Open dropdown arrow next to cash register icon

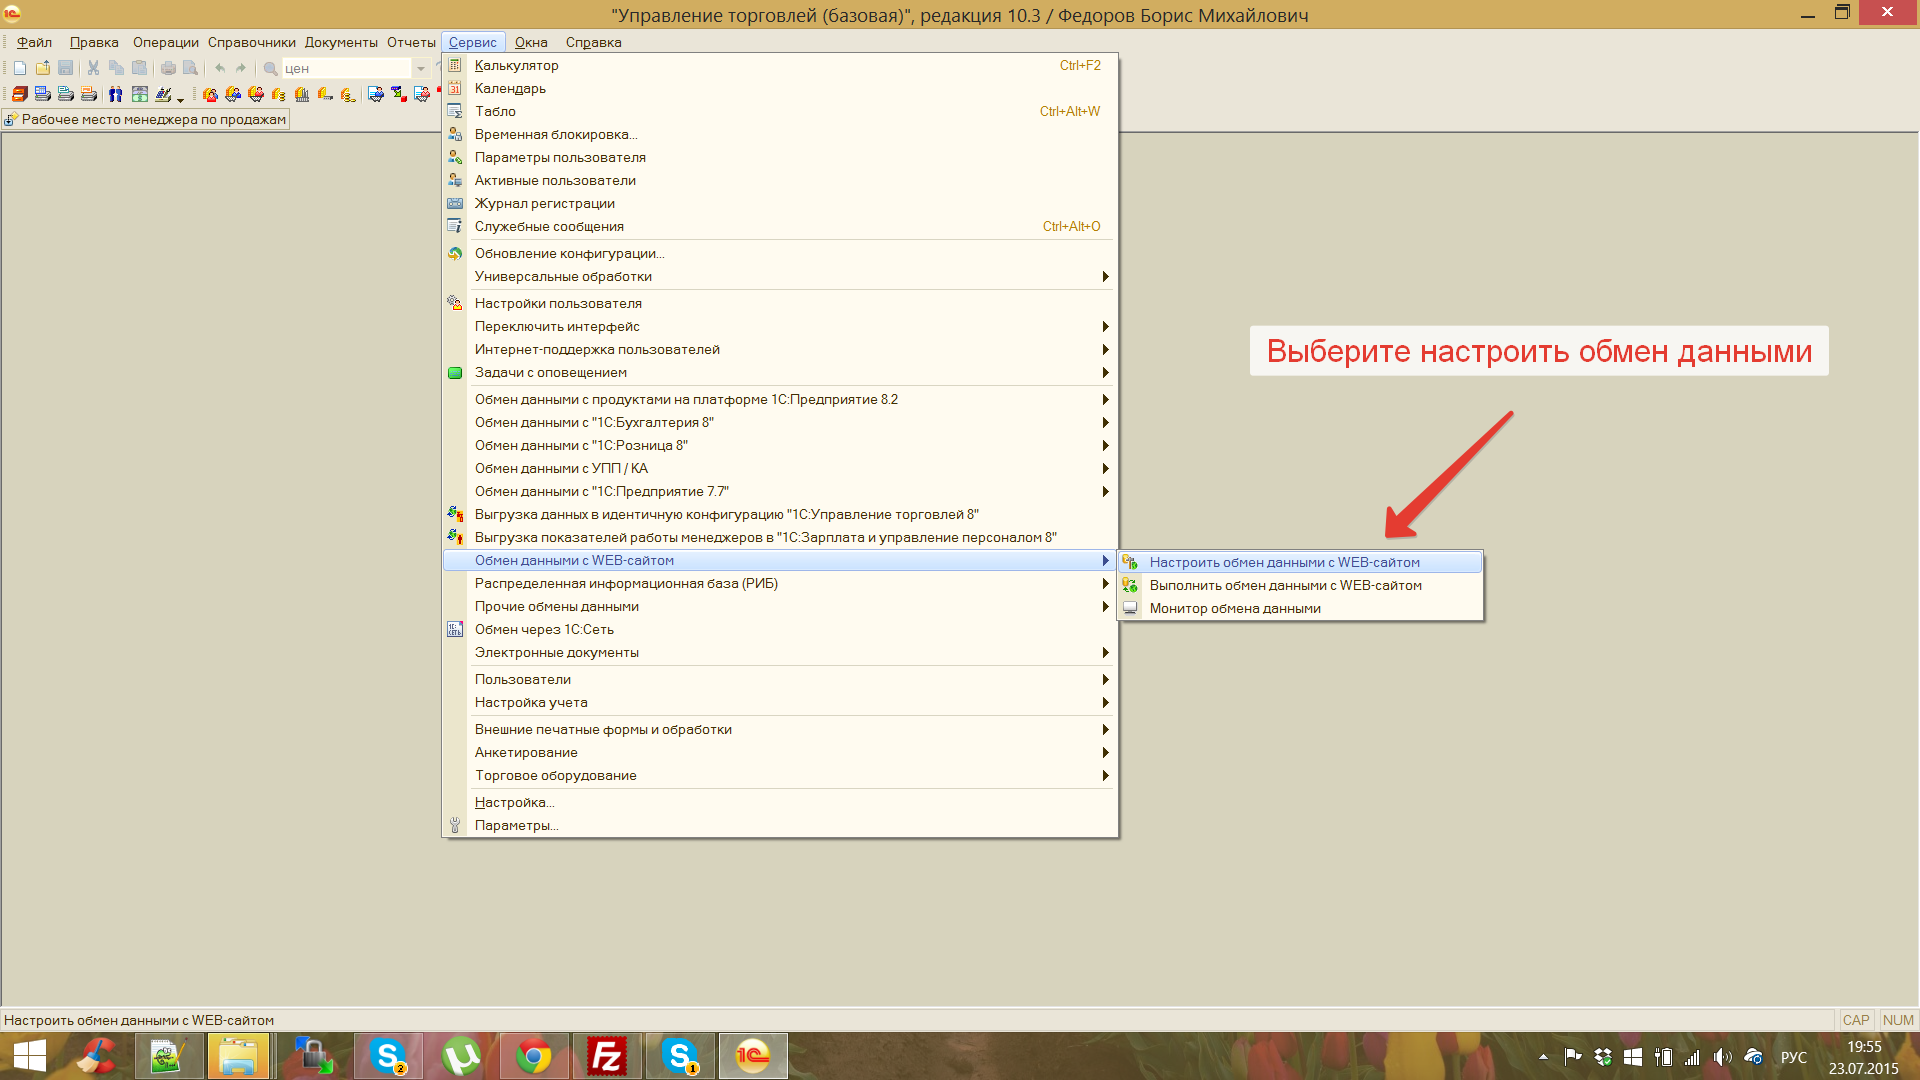(180, 100)
